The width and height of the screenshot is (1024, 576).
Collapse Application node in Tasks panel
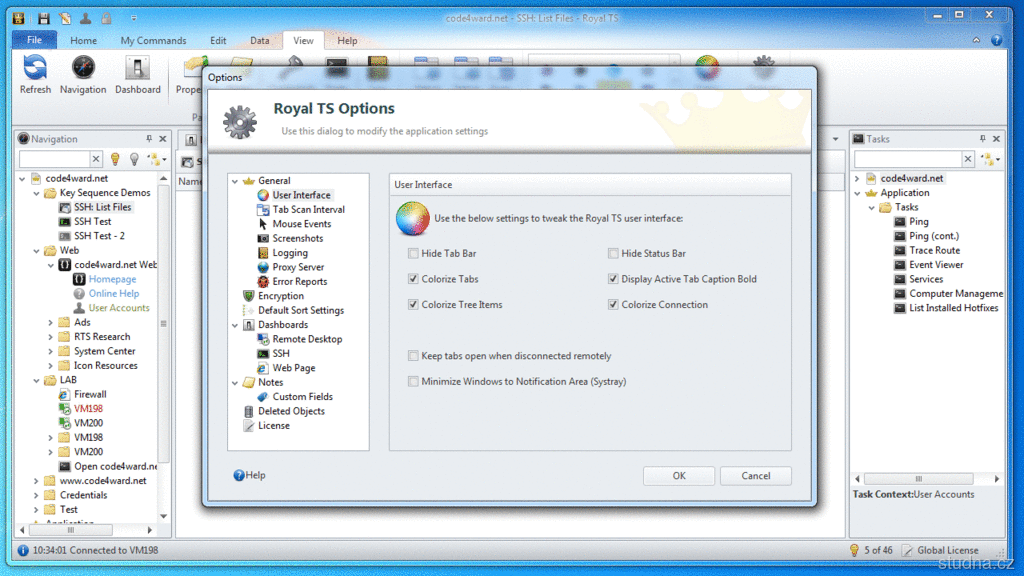(857, 193)
